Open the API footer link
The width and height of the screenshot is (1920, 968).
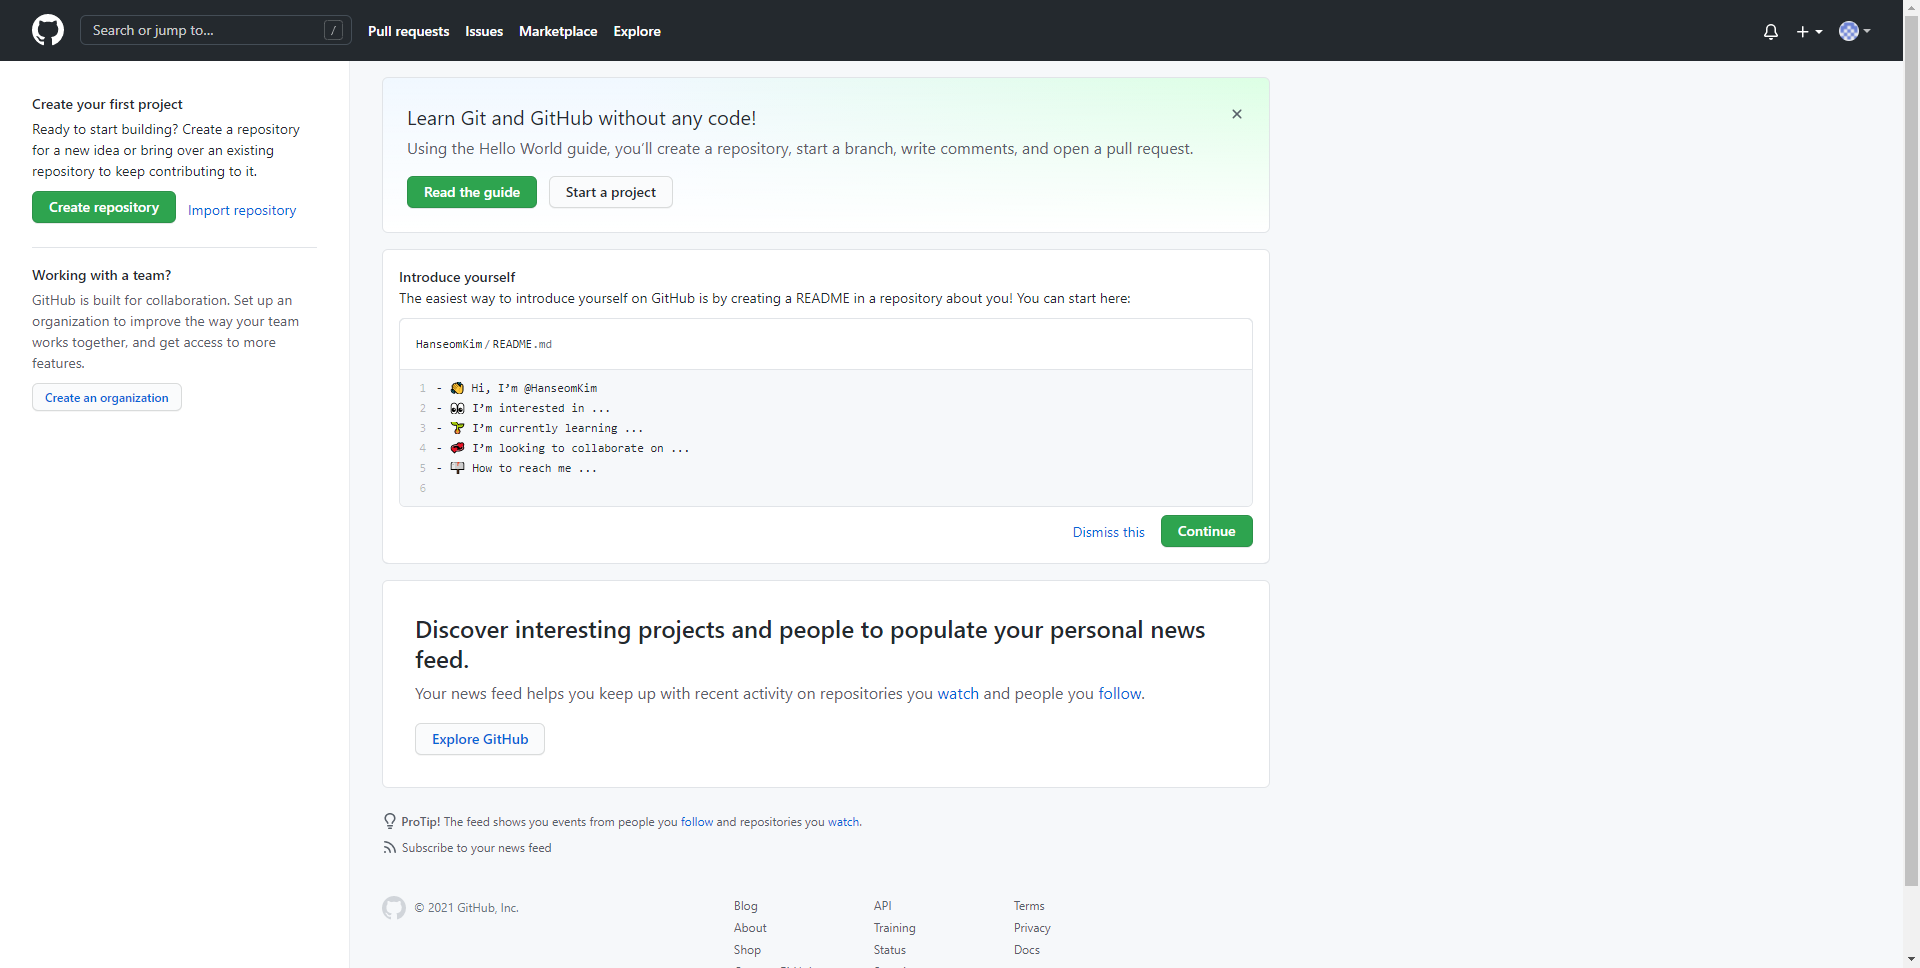pos(882,906)
